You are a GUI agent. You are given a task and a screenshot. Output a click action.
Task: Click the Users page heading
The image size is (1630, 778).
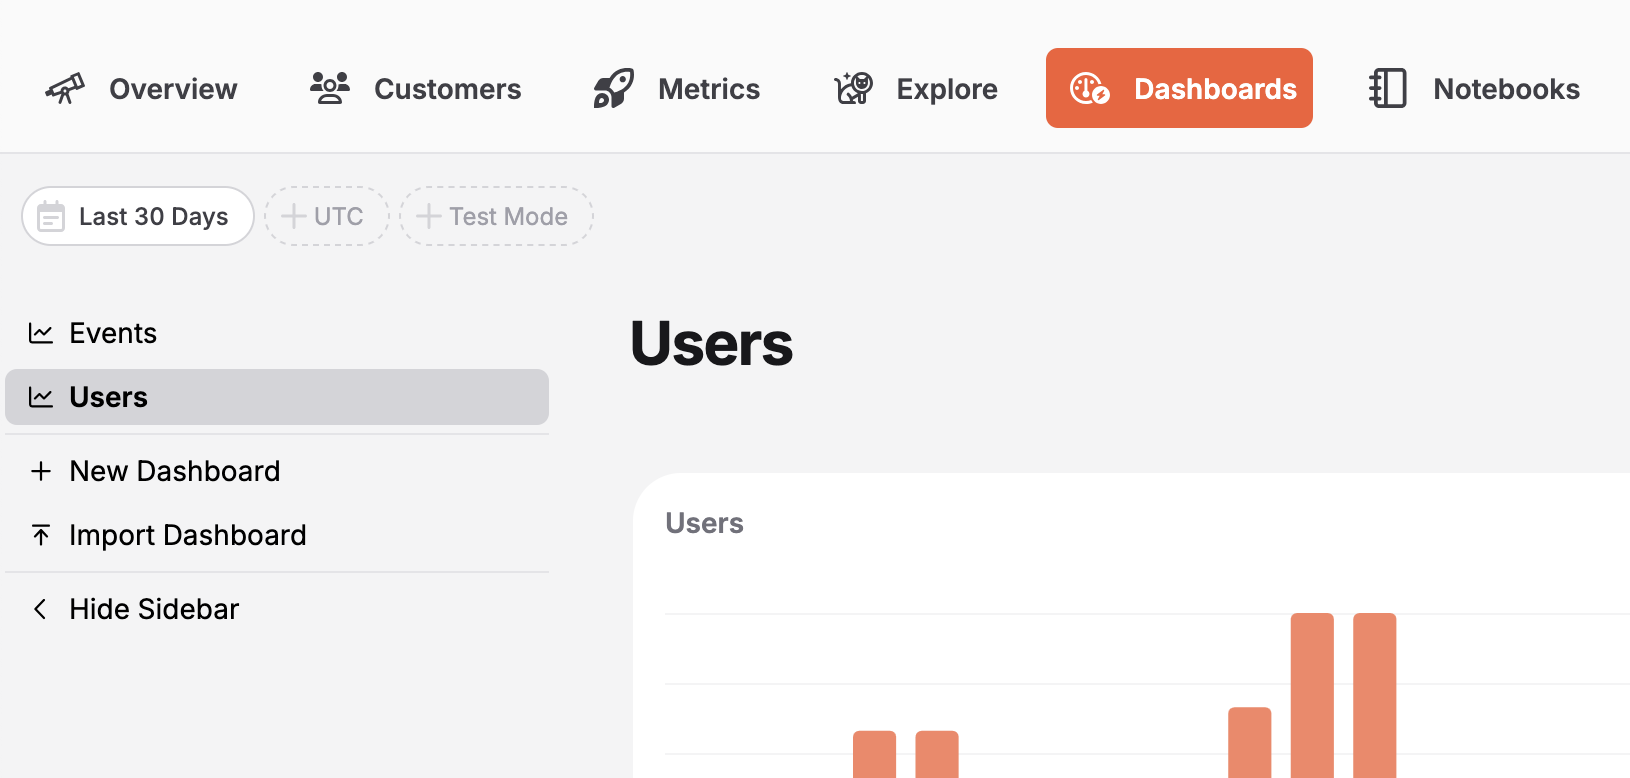tap(712, 344)
